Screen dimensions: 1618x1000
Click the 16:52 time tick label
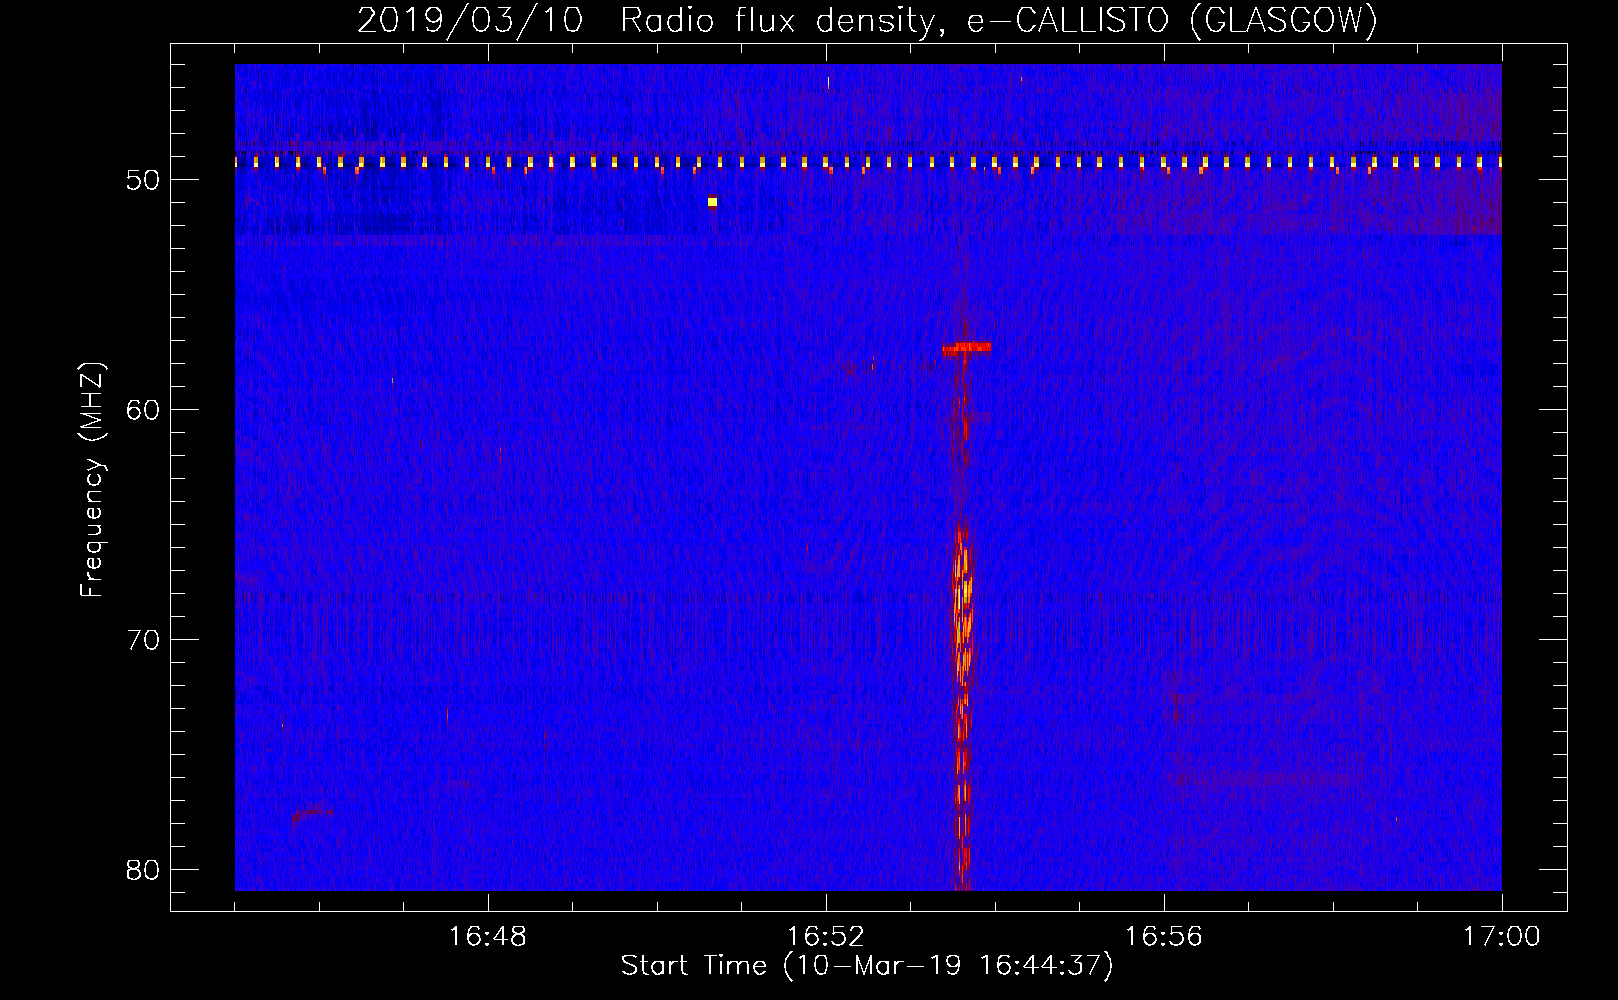[826, 937]
